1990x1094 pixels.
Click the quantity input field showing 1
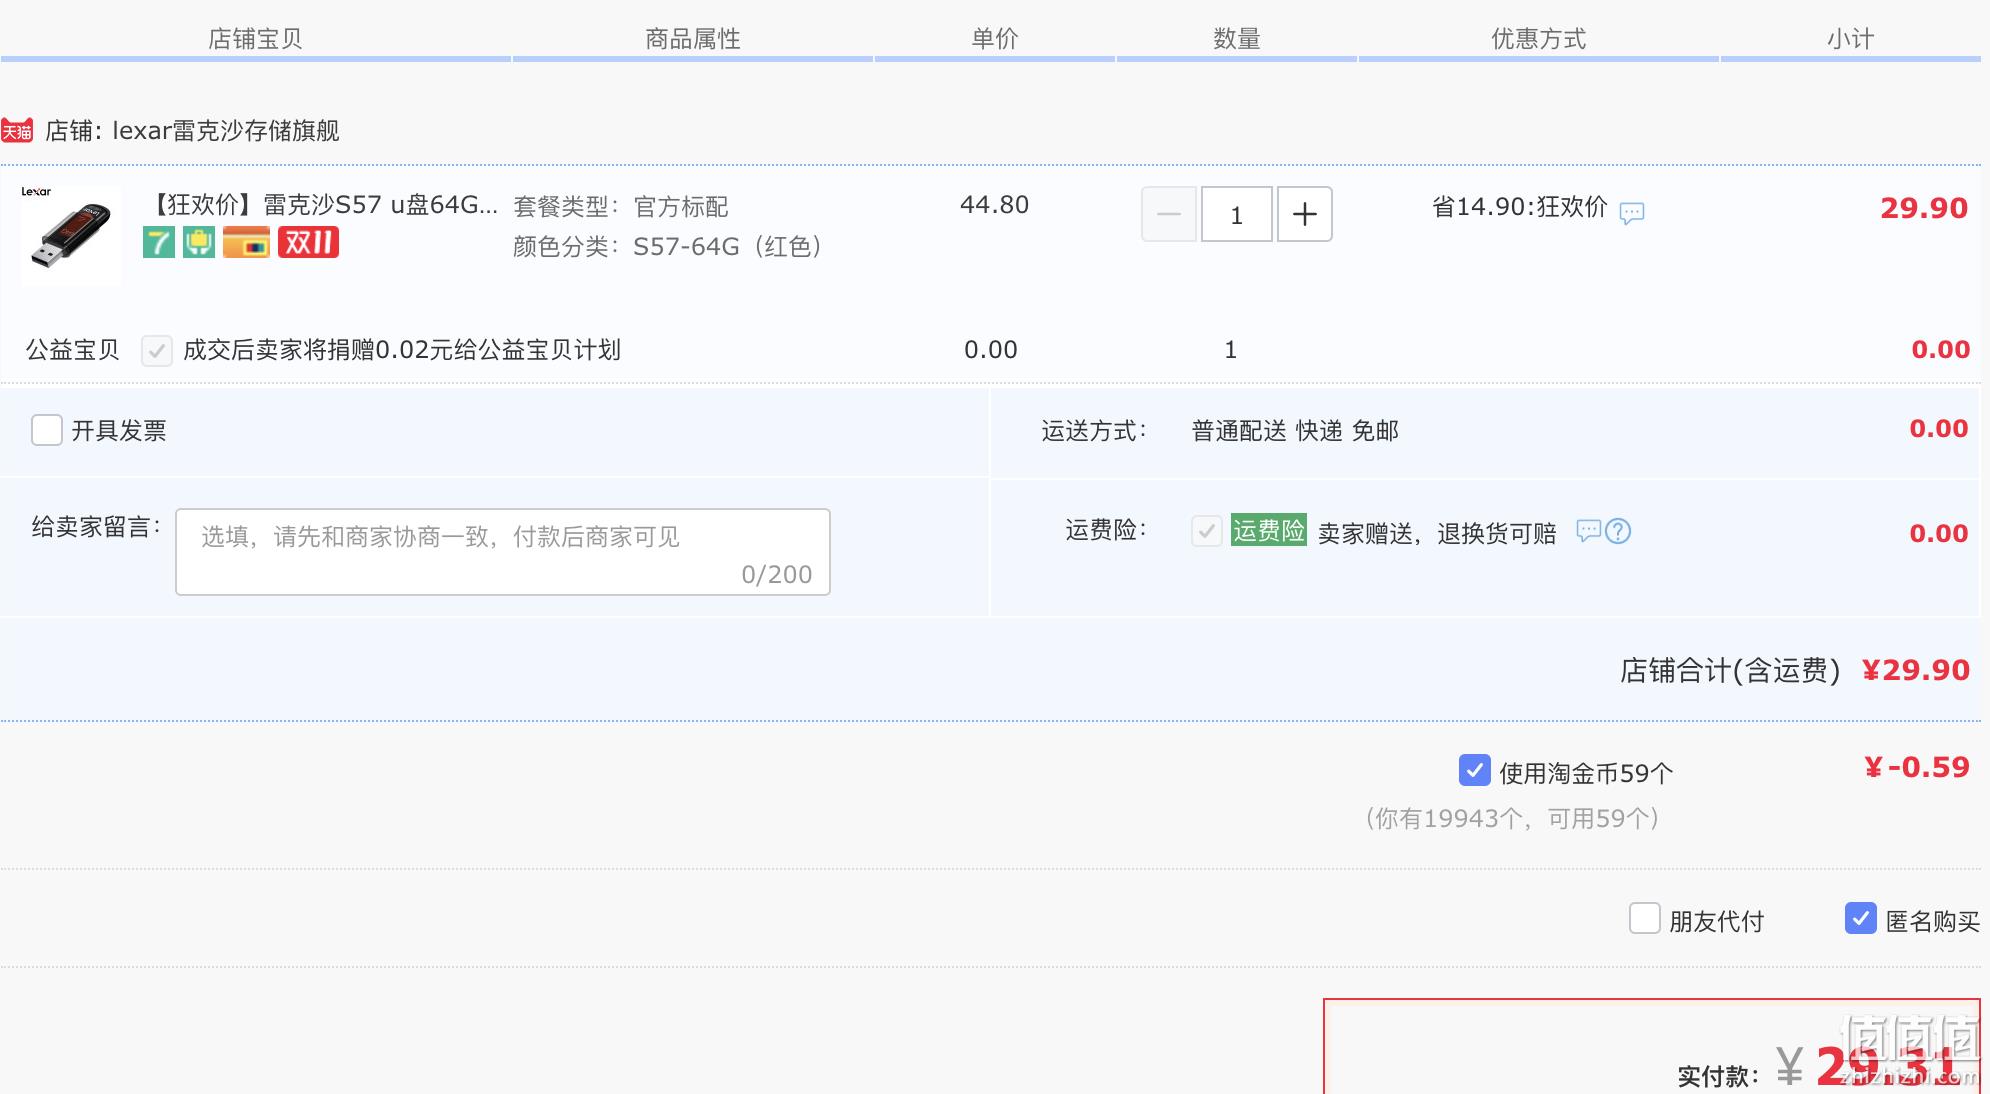[x=1237, y=214]
